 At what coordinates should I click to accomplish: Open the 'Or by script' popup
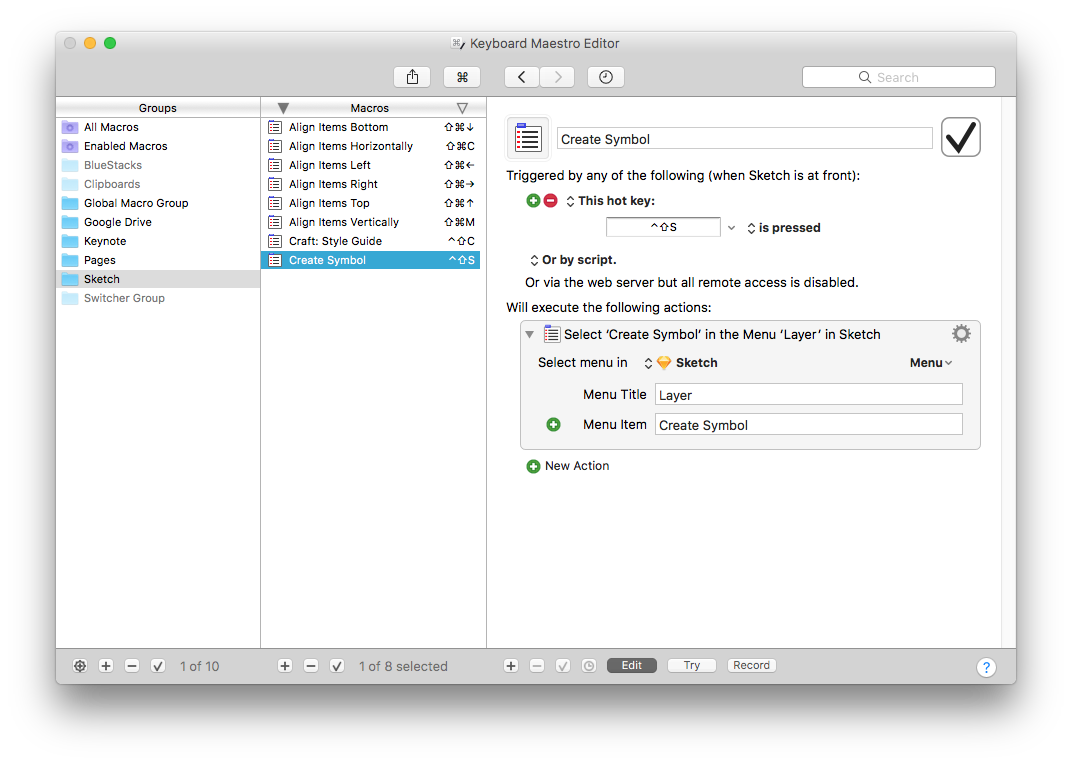coord(573,260)
